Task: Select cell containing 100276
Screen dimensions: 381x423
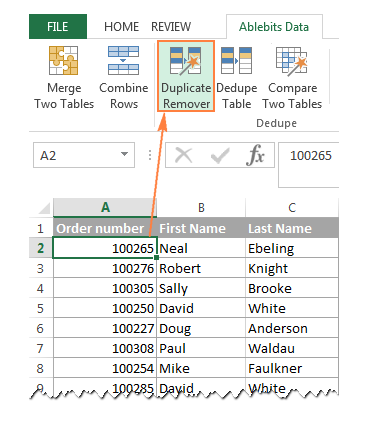Action: [x=105, y=268]
